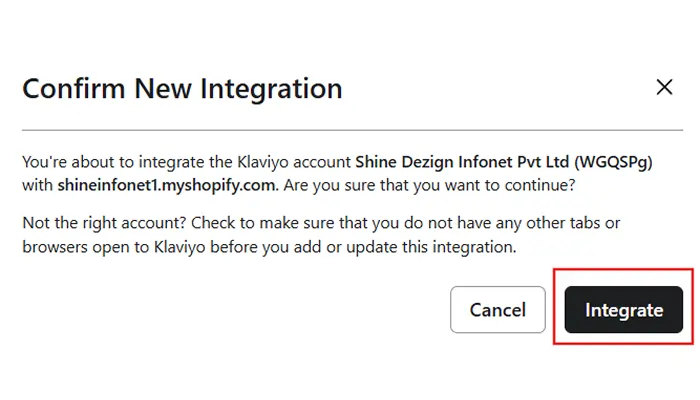This screenshot has height=400, width=700.
Task: Confirm the Shopify integration with Integrate
Action: (x=624, y=310)
